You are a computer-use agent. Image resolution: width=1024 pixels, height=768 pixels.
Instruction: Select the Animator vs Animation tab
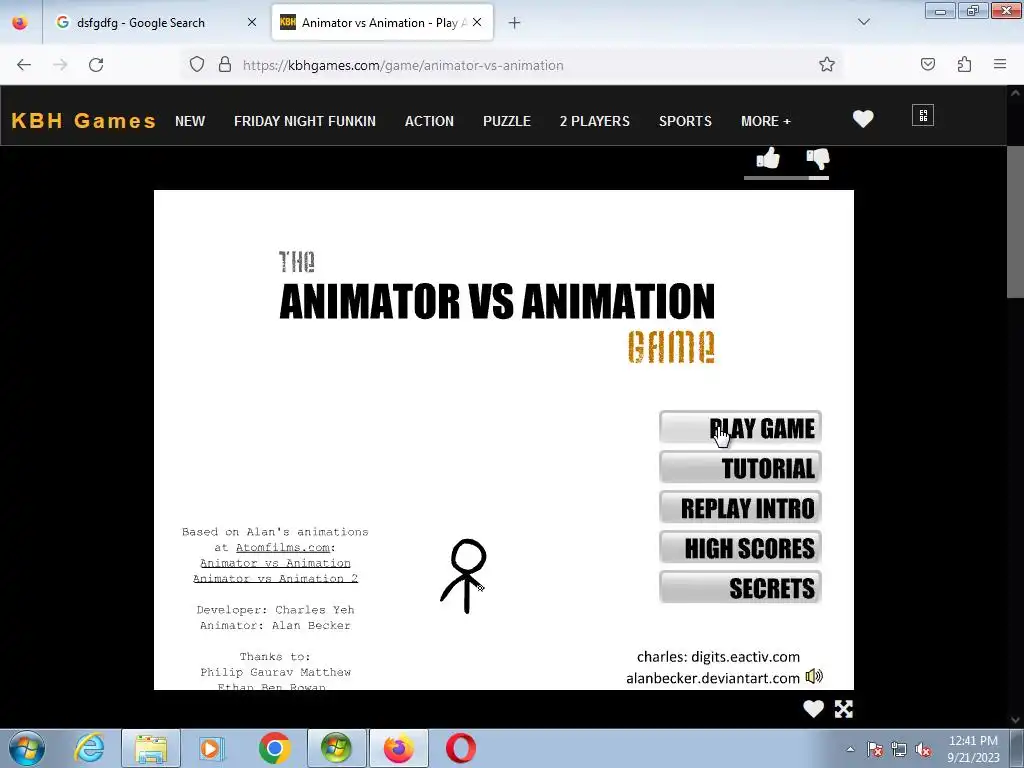382,22
